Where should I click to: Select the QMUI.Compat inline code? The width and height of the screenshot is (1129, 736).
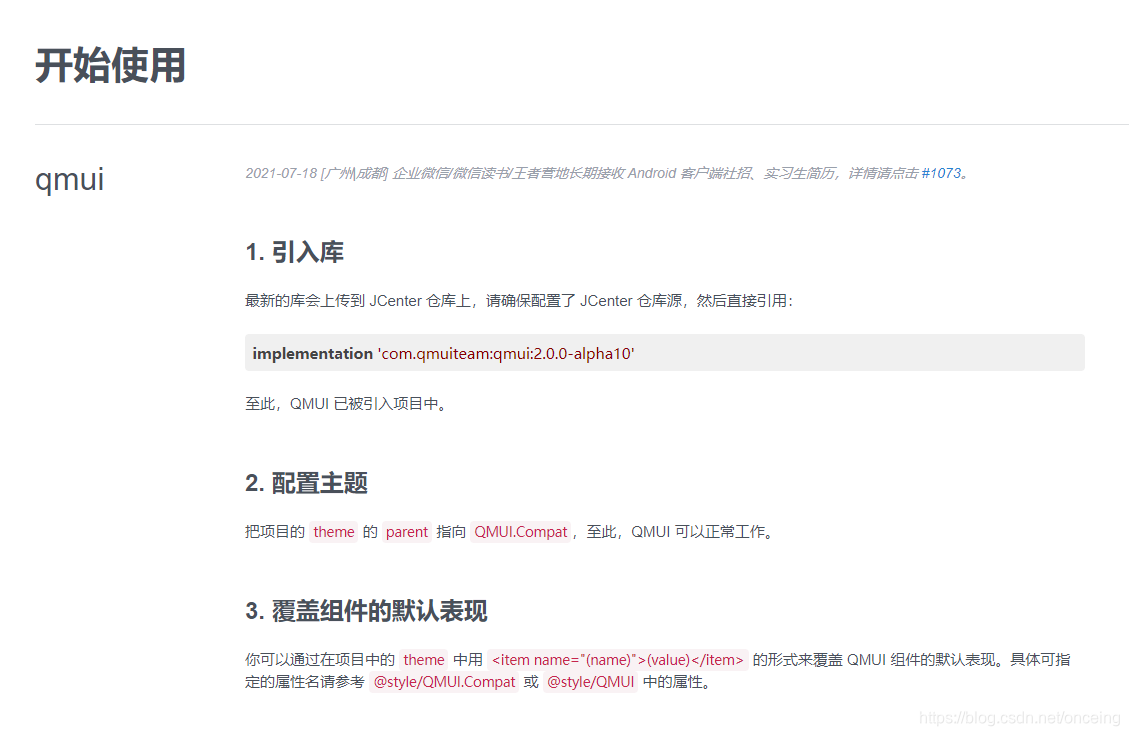click(520, 532)
